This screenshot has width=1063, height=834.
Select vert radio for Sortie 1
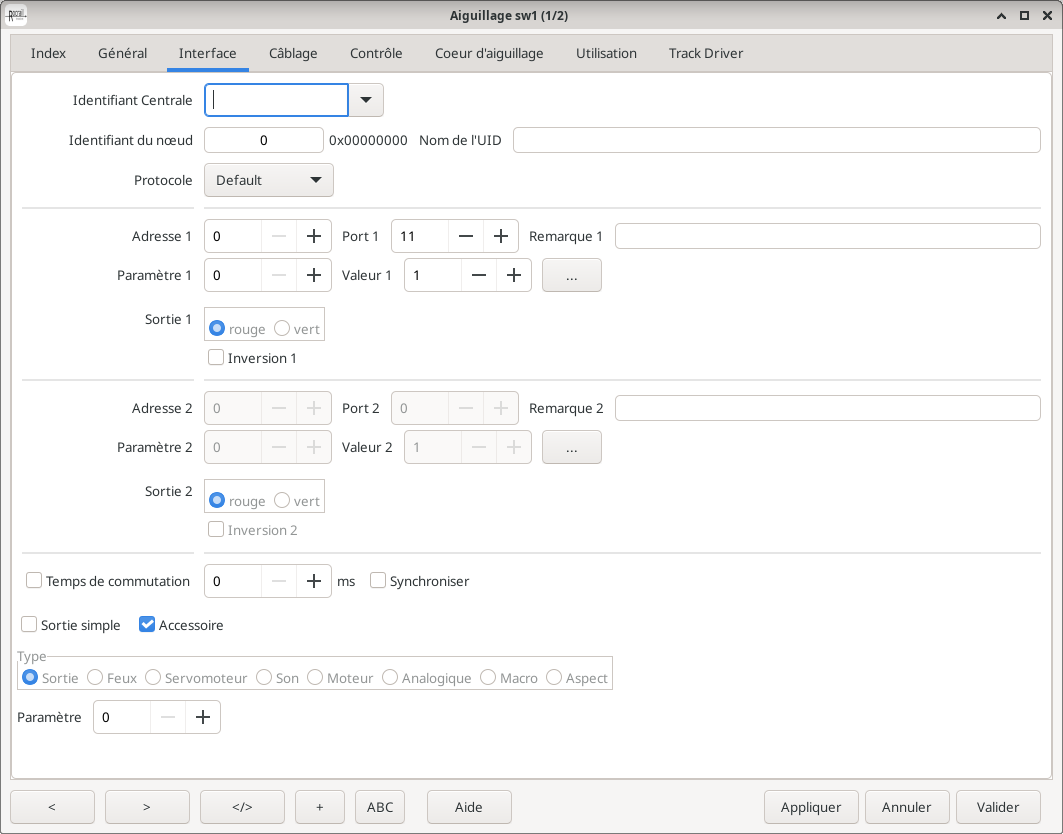coord(282,329)
